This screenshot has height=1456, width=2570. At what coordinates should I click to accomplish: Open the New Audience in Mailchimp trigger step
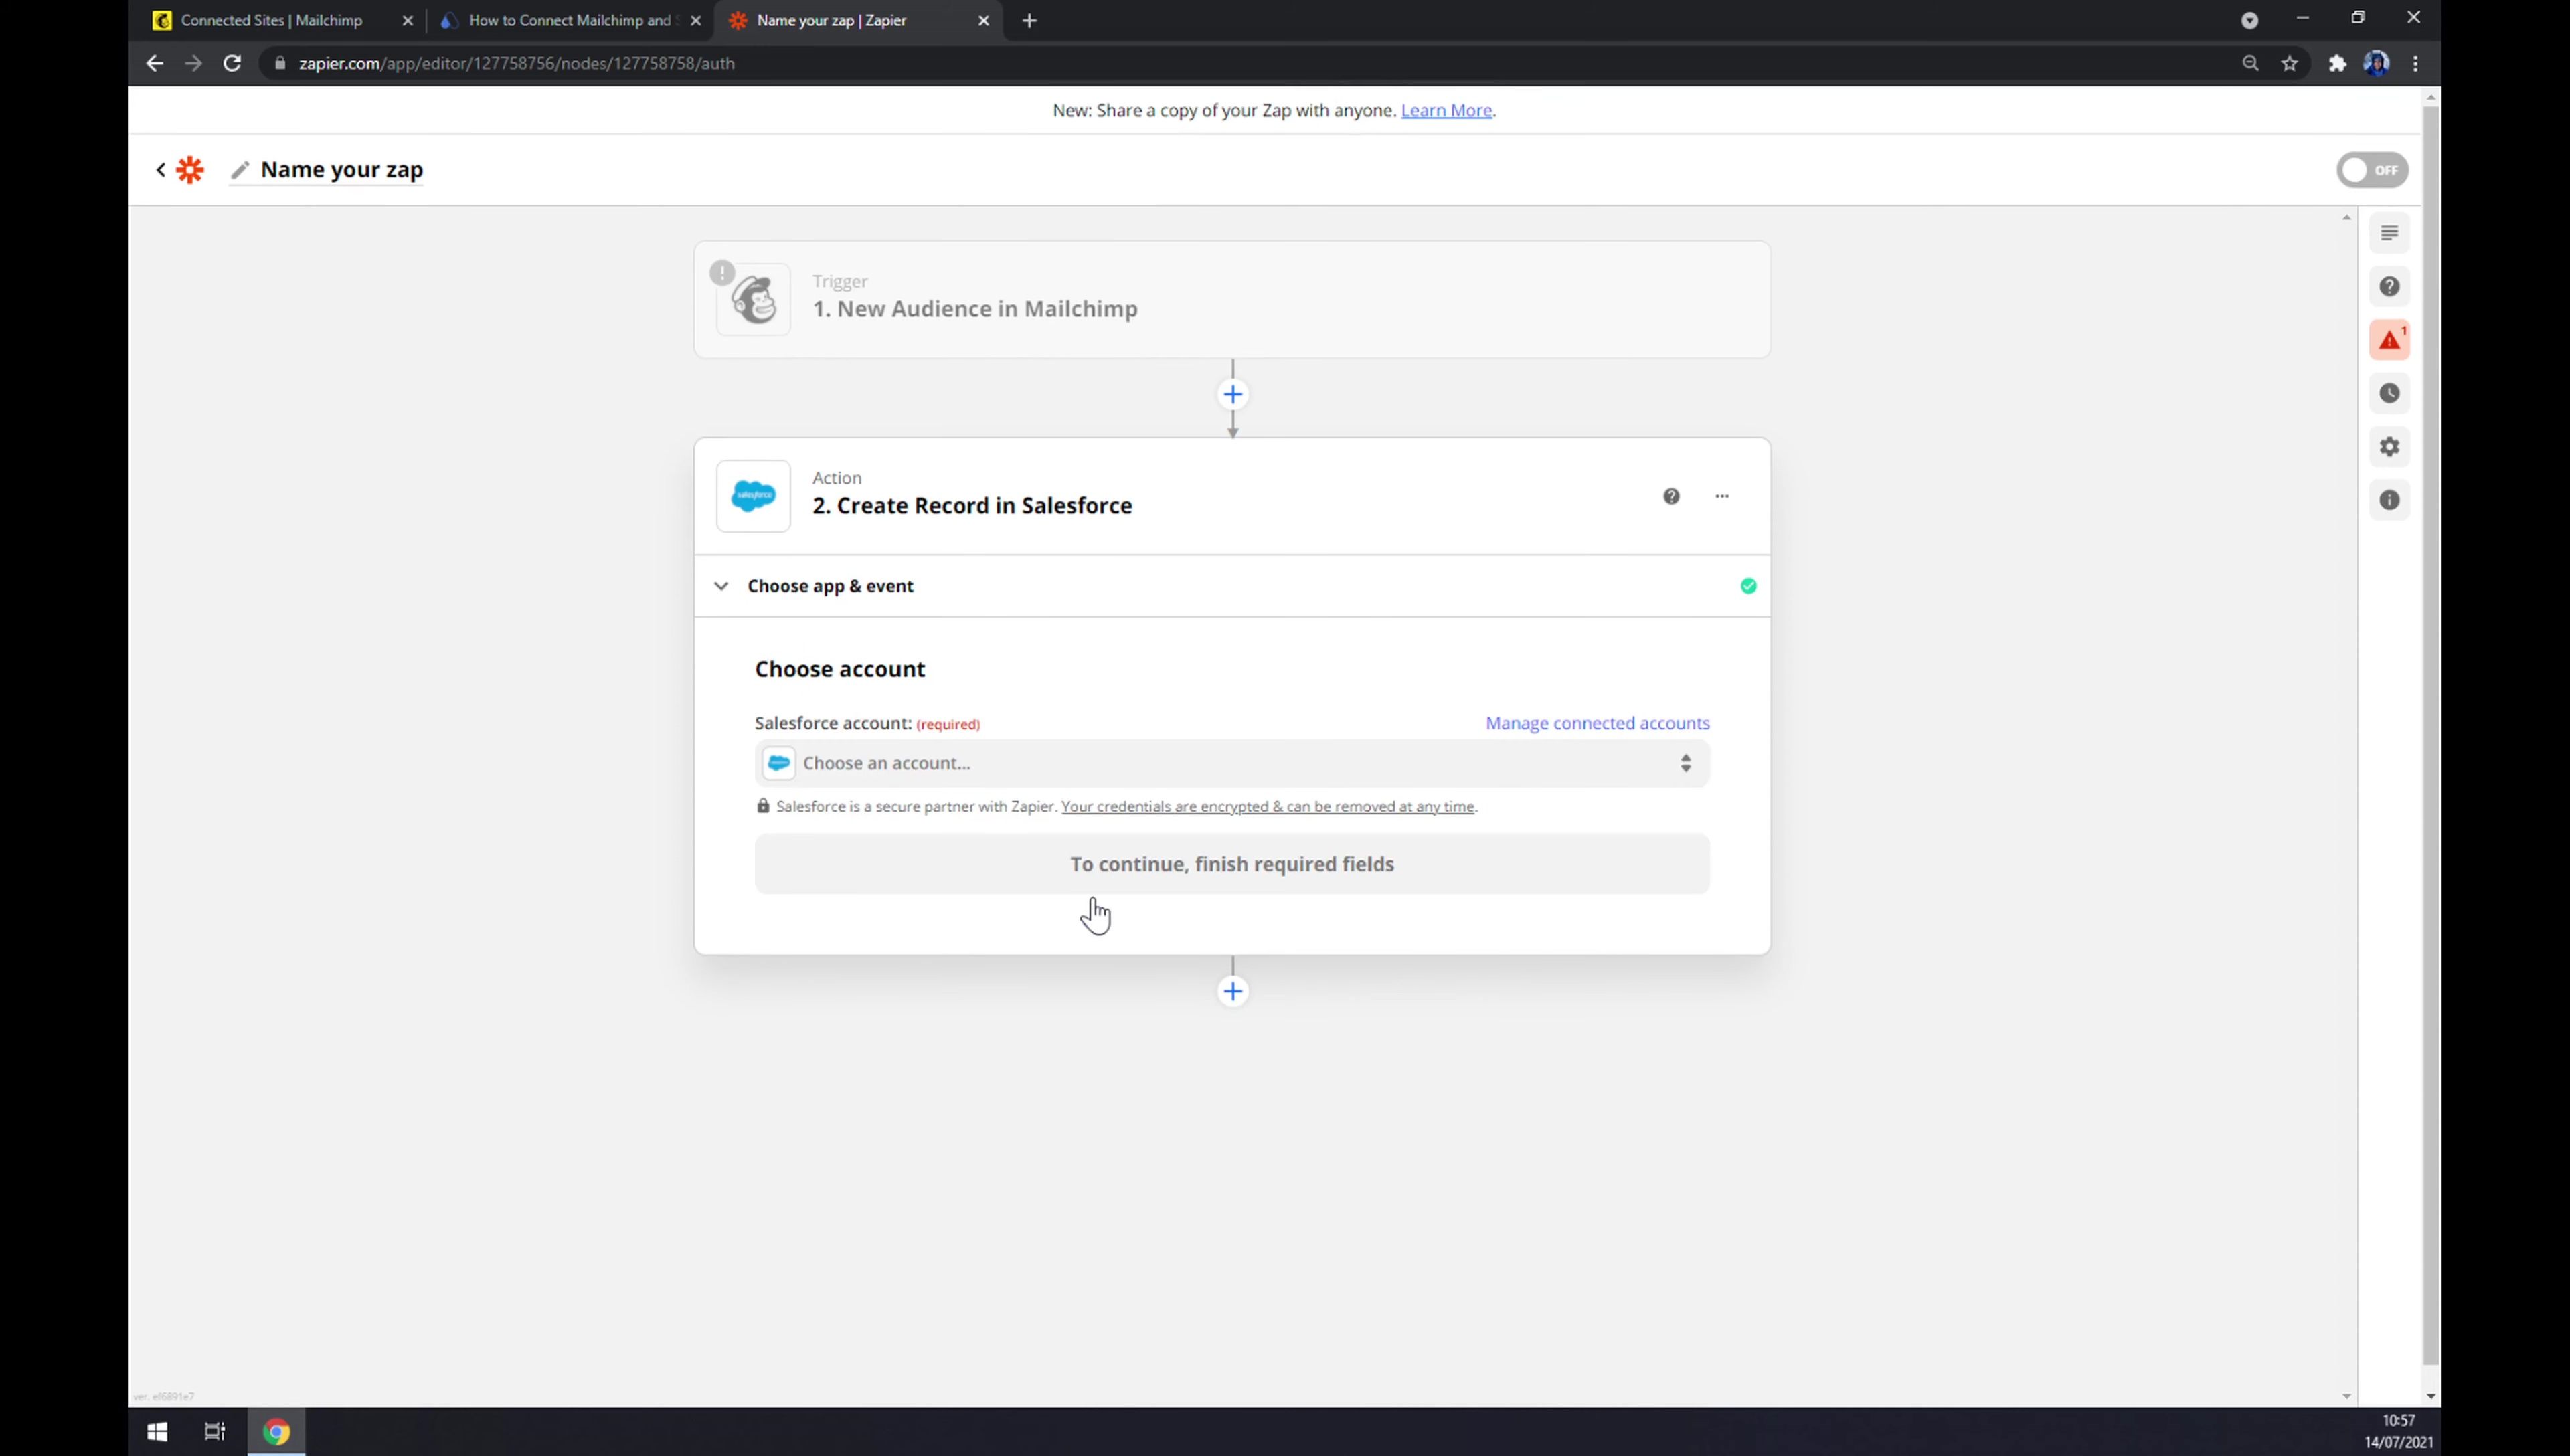click(1232, 299)
